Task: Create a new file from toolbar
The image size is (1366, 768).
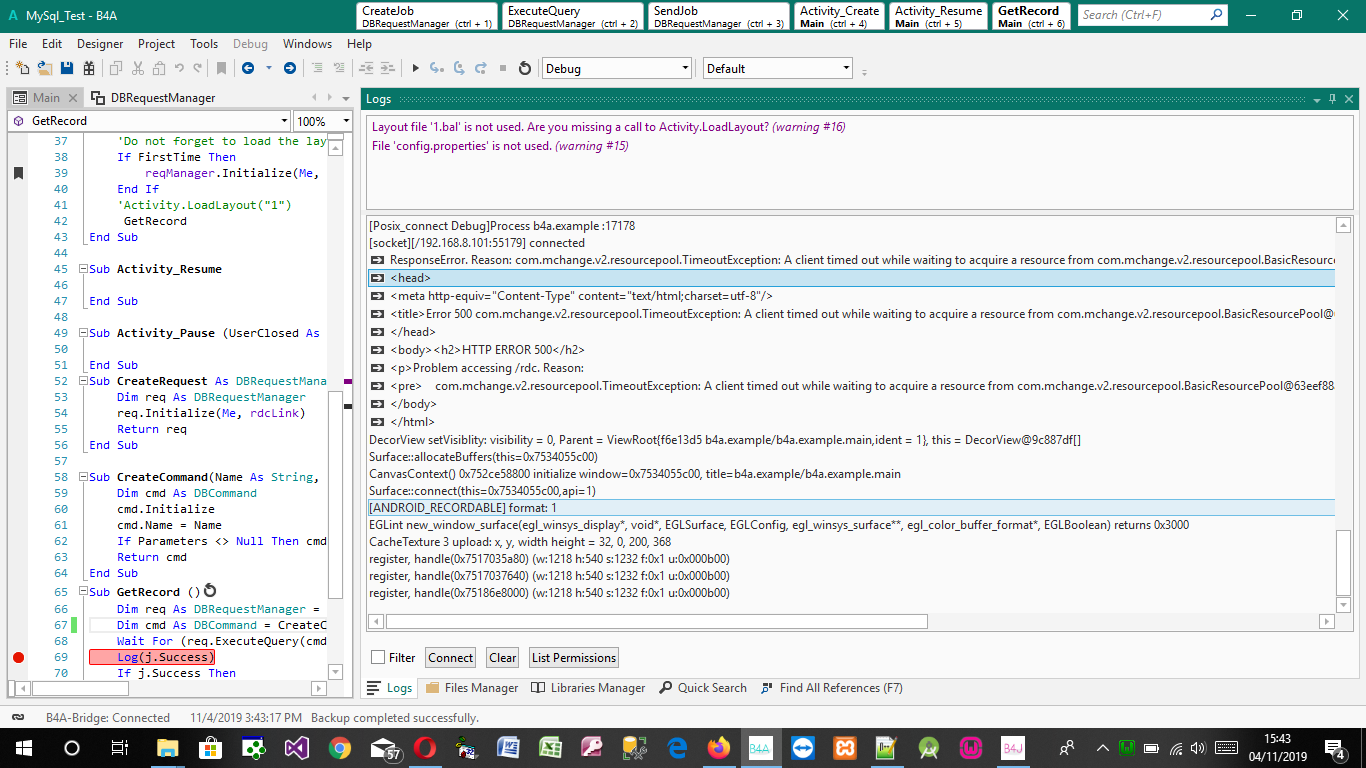Action: (x=22, y=68)
